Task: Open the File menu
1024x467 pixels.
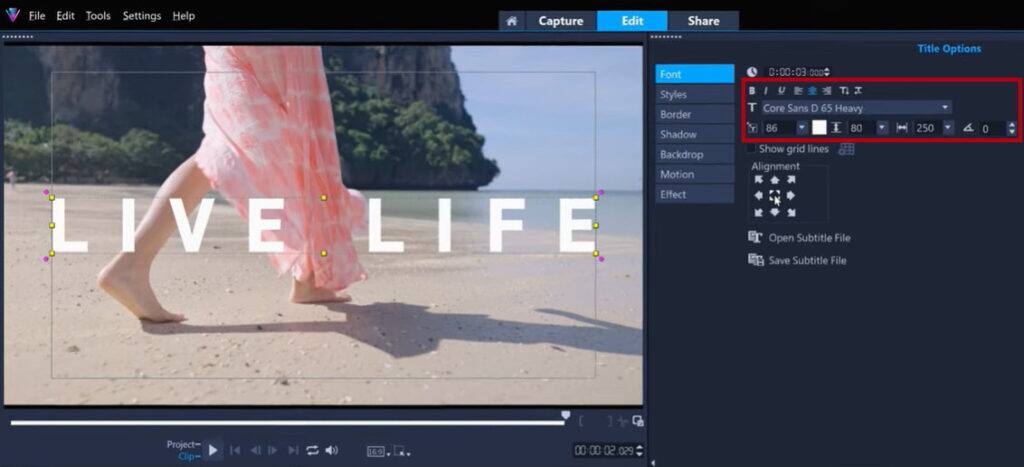Action: 37,16
